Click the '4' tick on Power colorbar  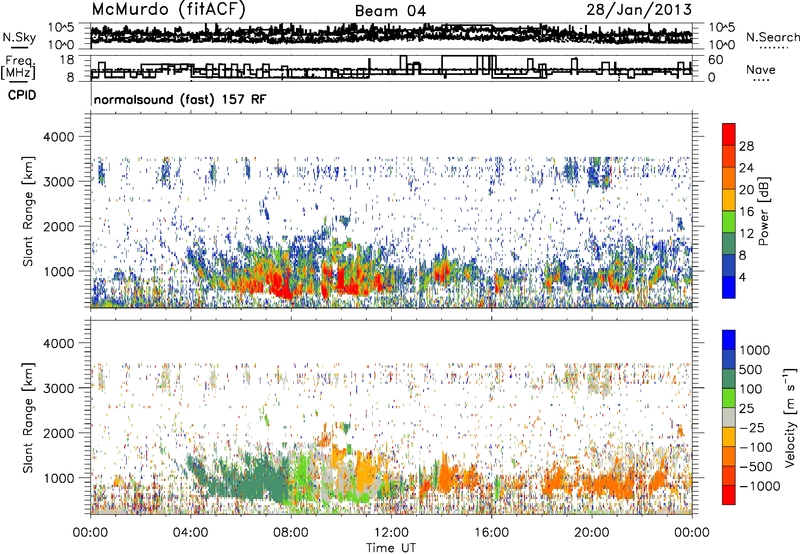[x=743, y=277]
